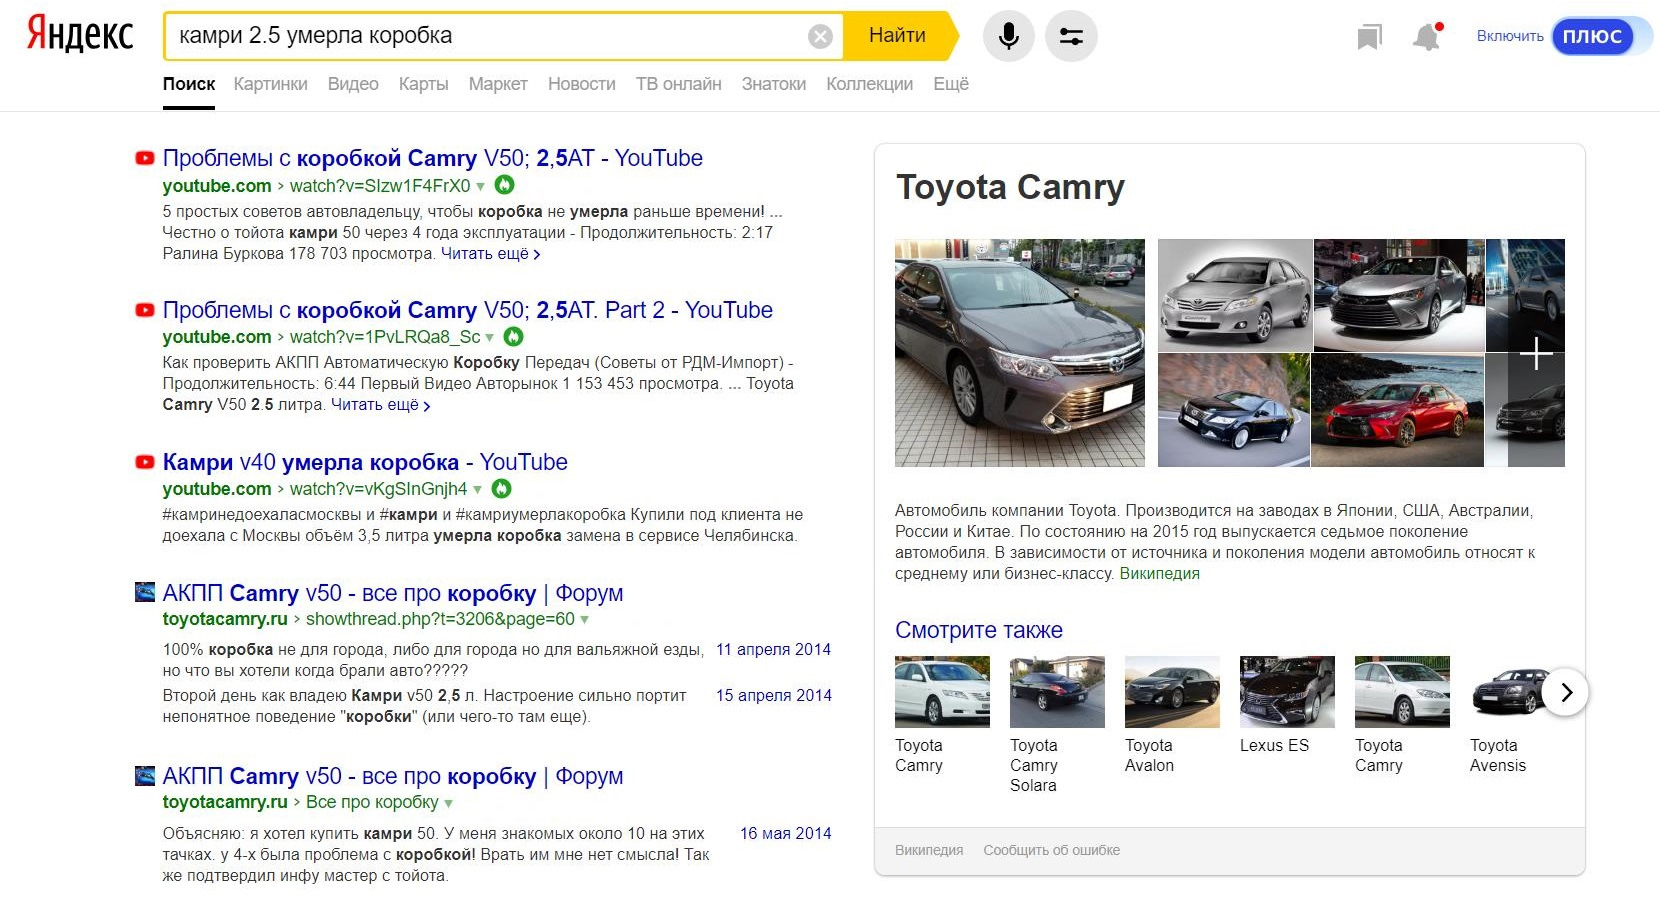This screenshot has height=898, width=1660.
Task: Click YouTube favicon of first result
Action: [x=145, y=158]
